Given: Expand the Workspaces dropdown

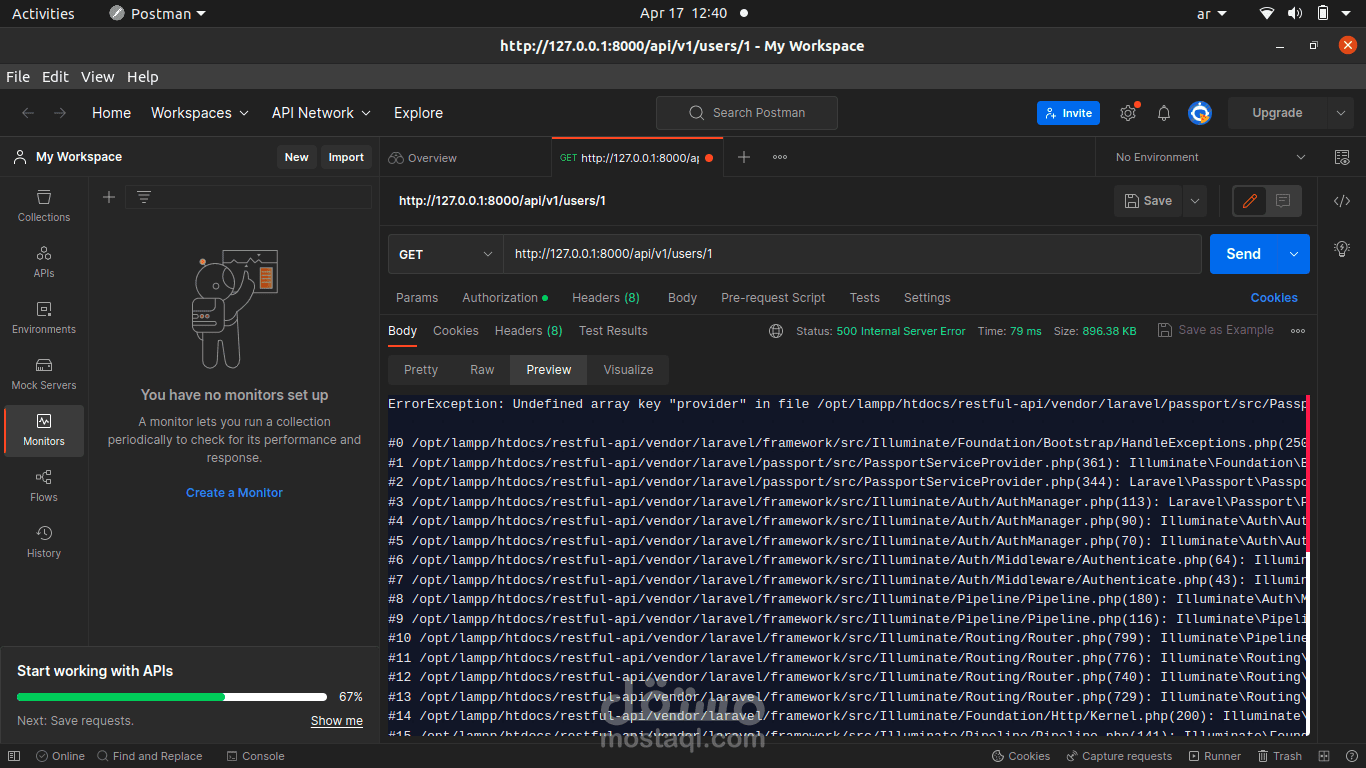Looking at the screenshot, I should click(200, 113).
